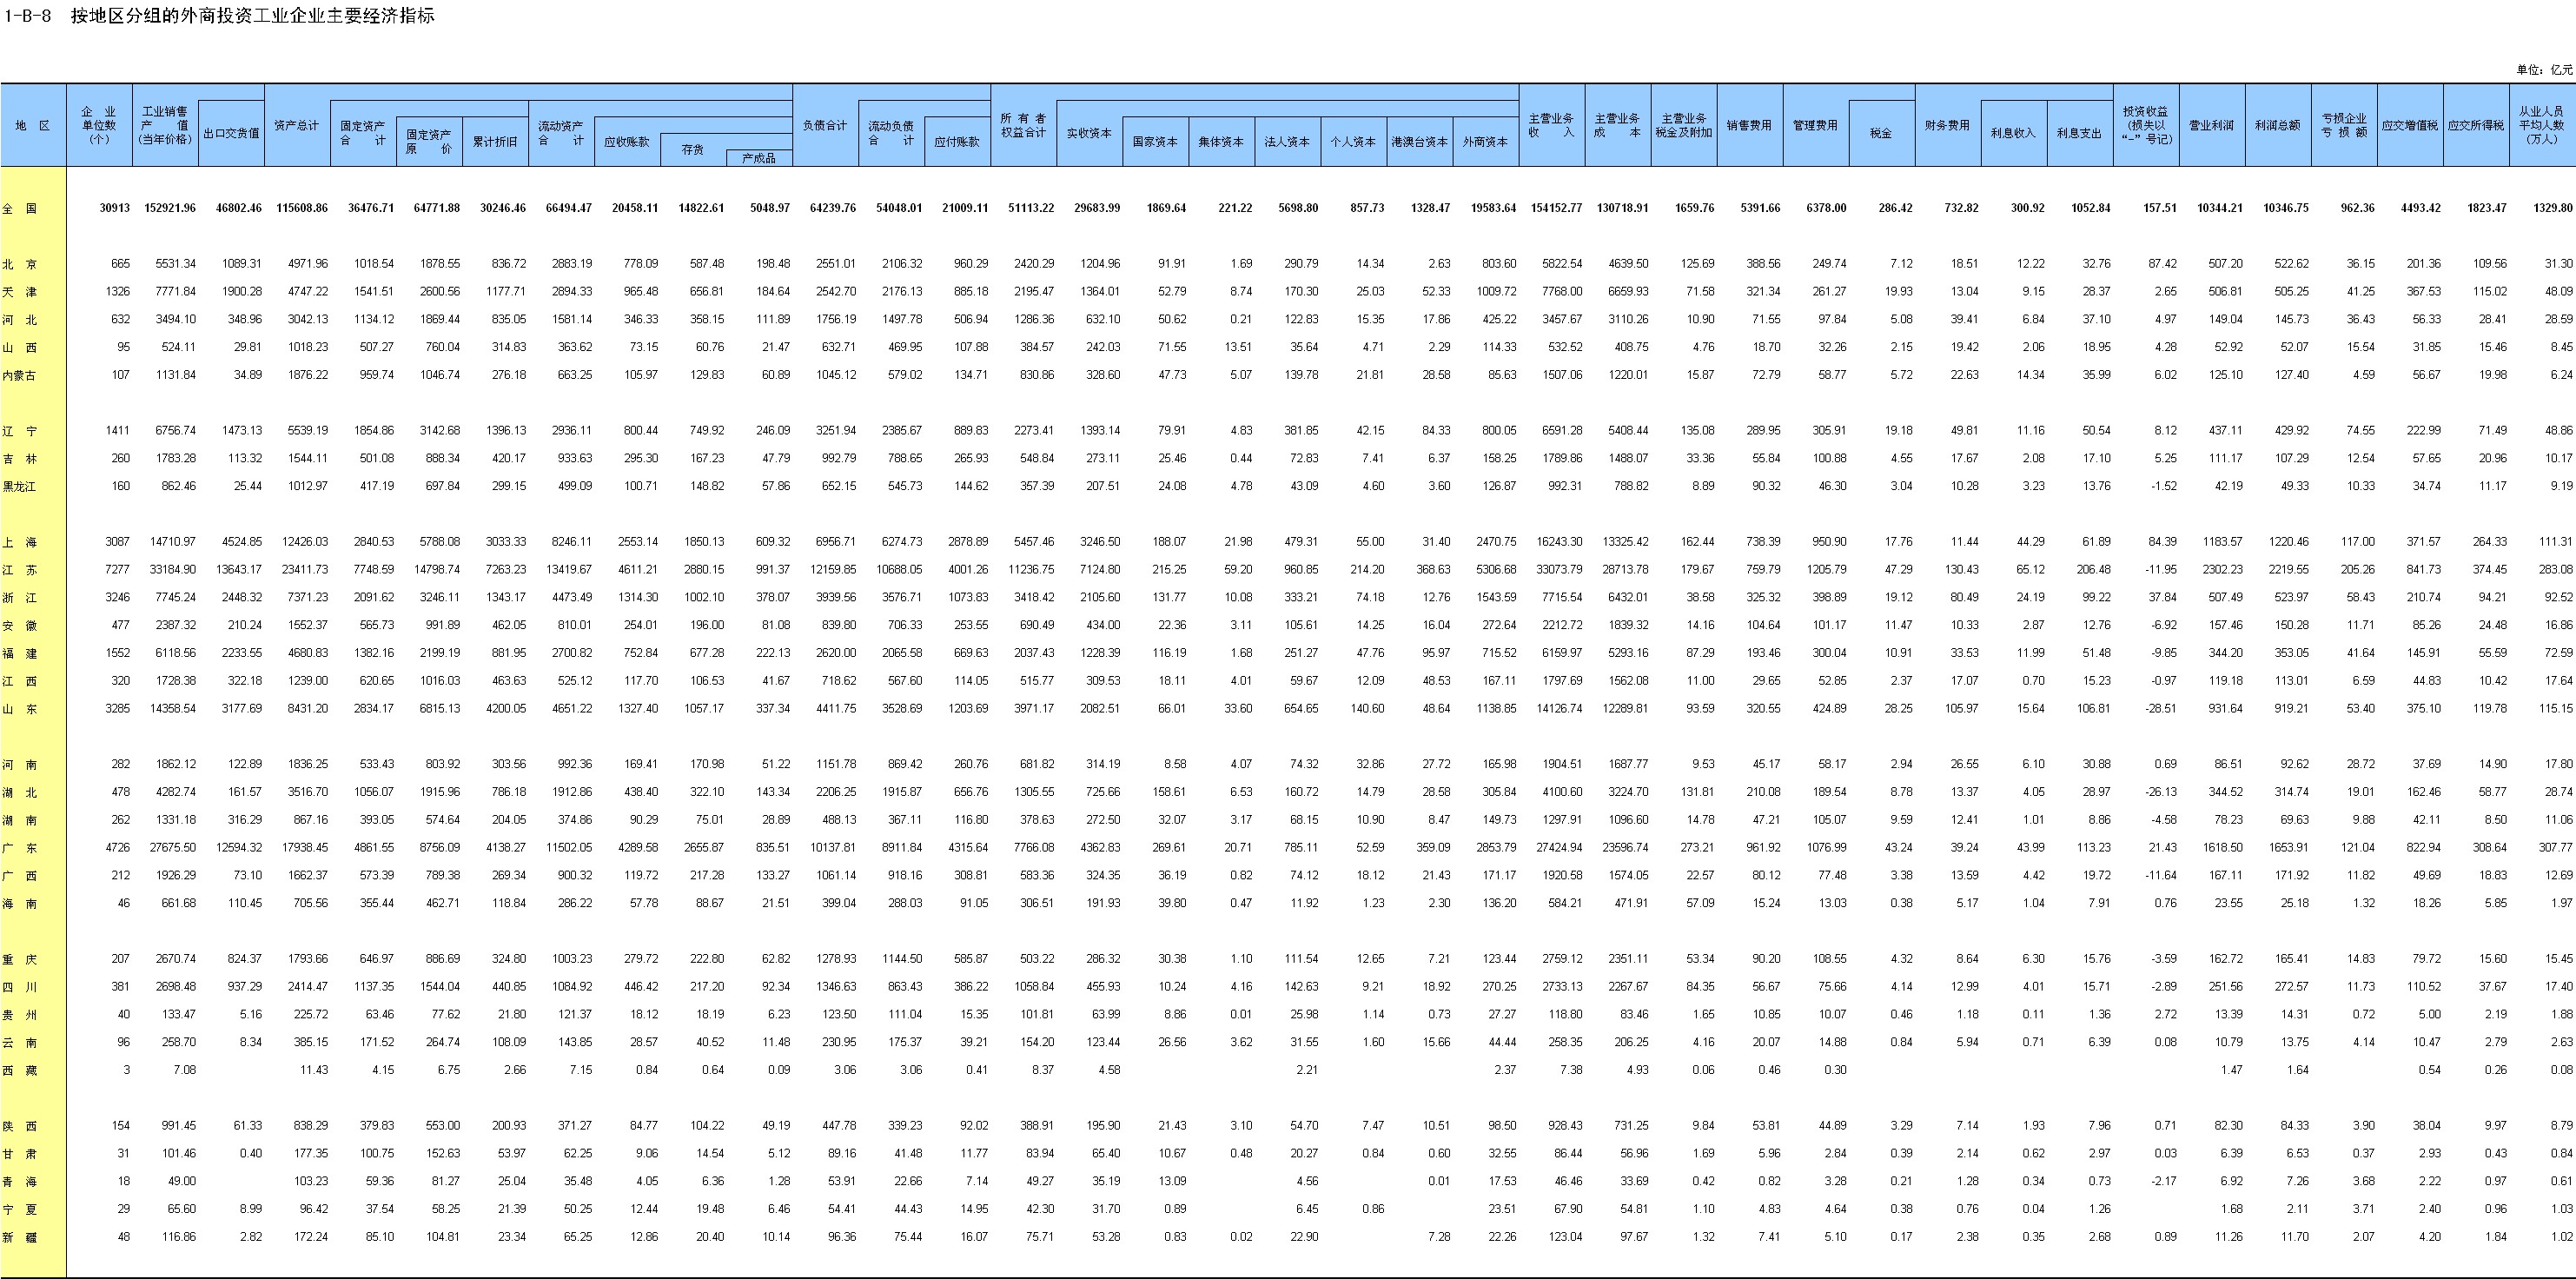This screenshot has height=1279, width=2576.
Task: Select the 企业单位数(个) column header
Action: click(x=99, y=125)
